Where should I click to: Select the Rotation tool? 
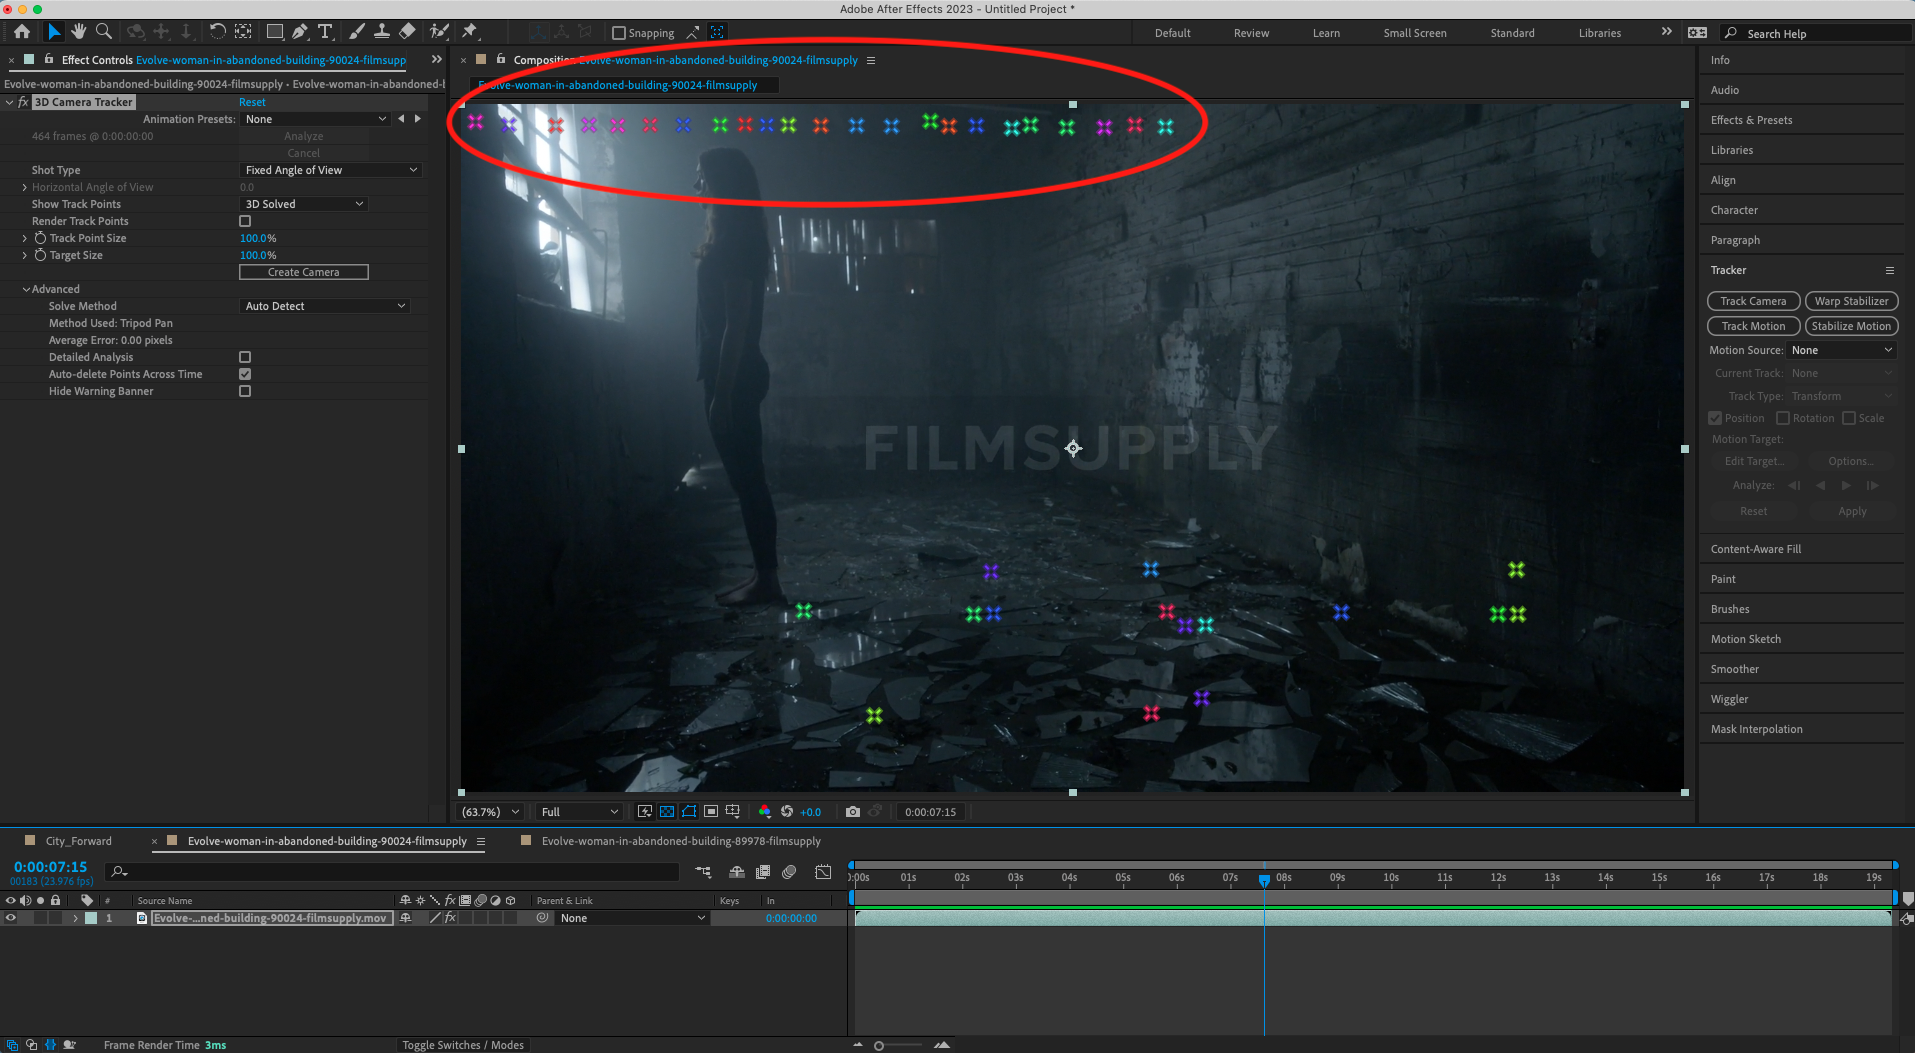(219, 31)
